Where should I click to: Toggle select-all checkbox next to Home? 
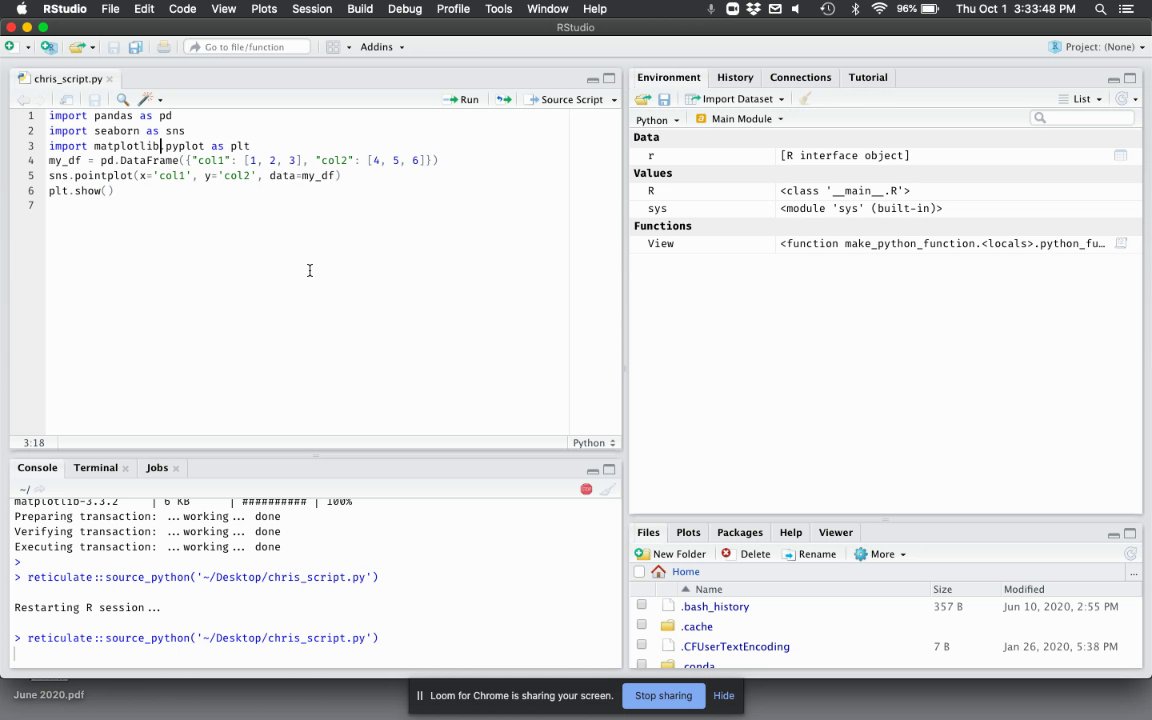click(639, 572)
